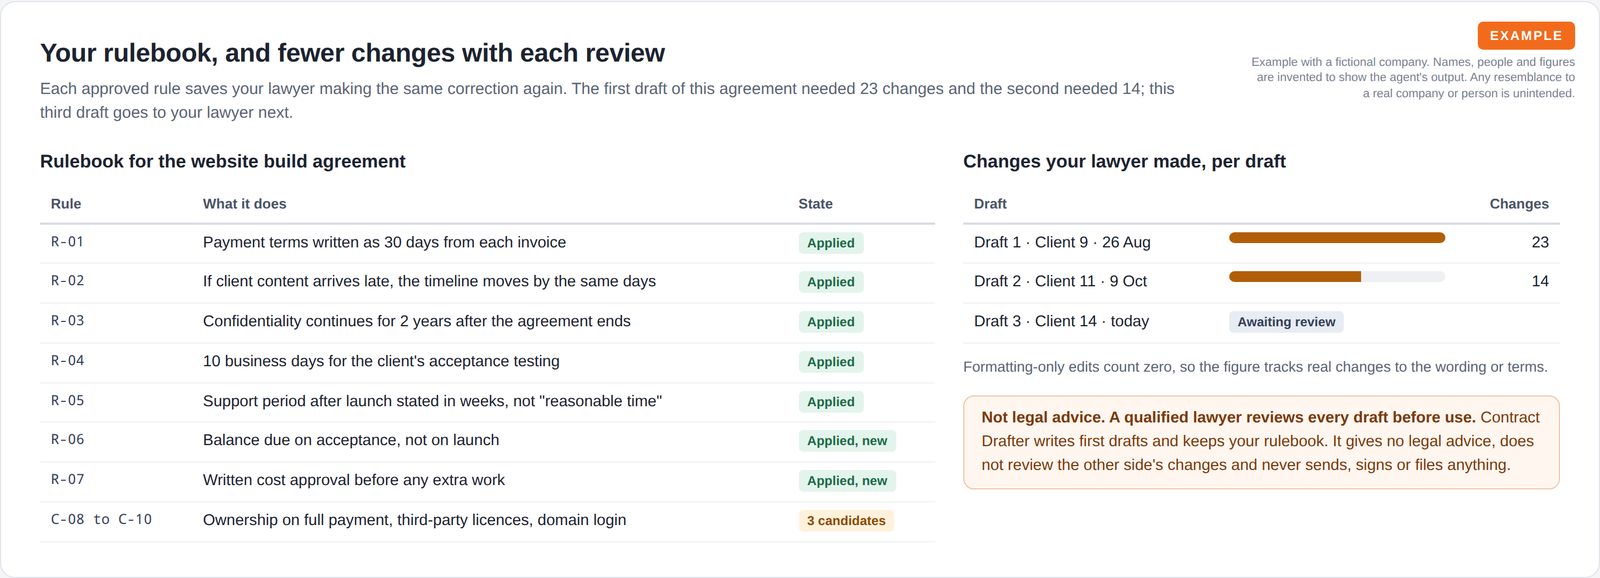Select rule ID R-06
Image resolution: width=1600 pixels, height=578 pixels.
click(x=68, y=440)
